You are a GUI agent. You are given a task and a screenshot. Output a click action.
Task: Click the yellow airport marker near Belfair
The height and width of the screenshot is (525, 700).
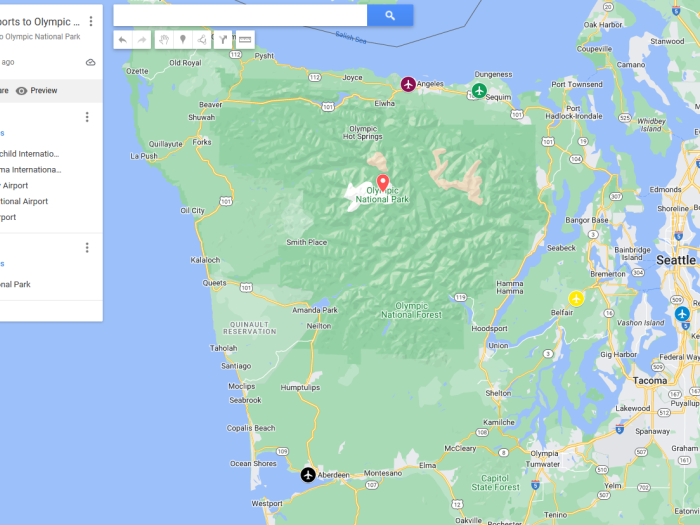pos(576,299)
